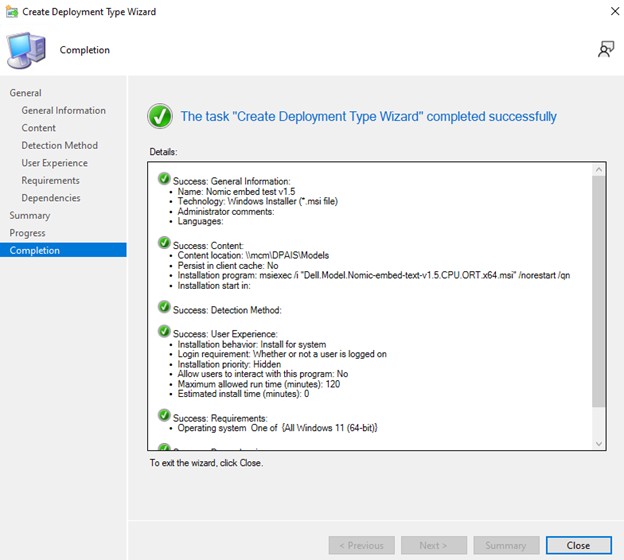Close the window using the X button
This screenshot has width=624, height=560.
[614, 12]
